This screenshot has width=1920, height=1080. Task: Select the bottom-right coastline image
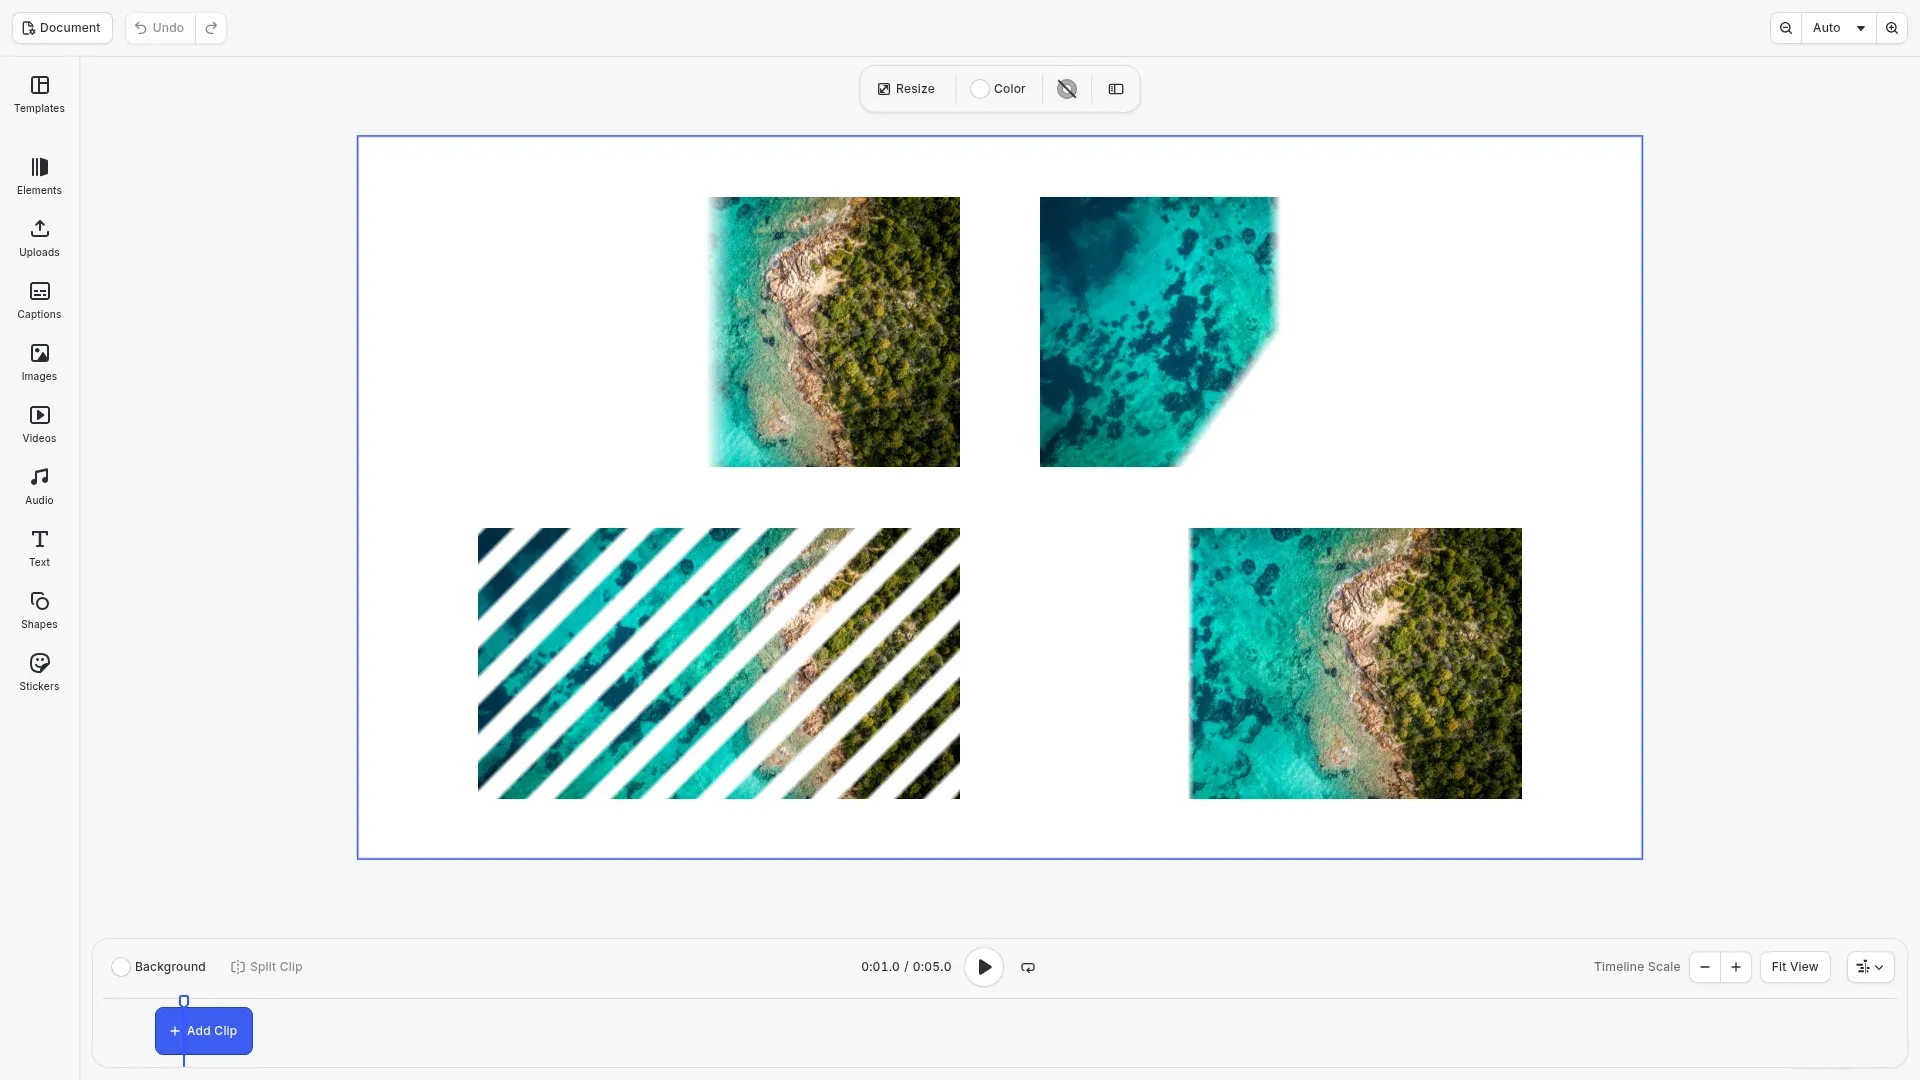point(1355,663)
